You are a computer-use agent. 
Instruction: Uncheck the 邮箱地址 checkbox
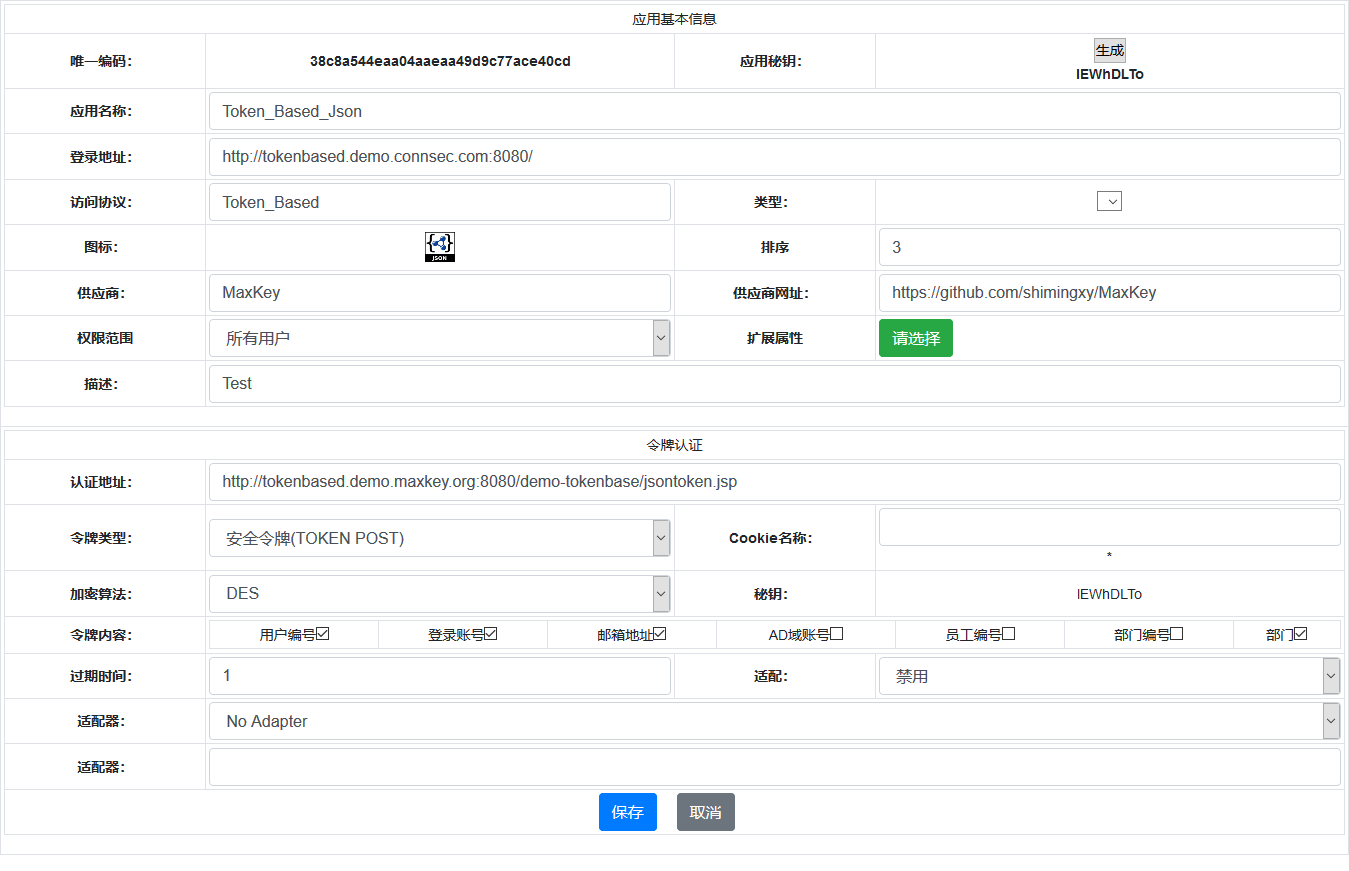click(x=660, y=634)
